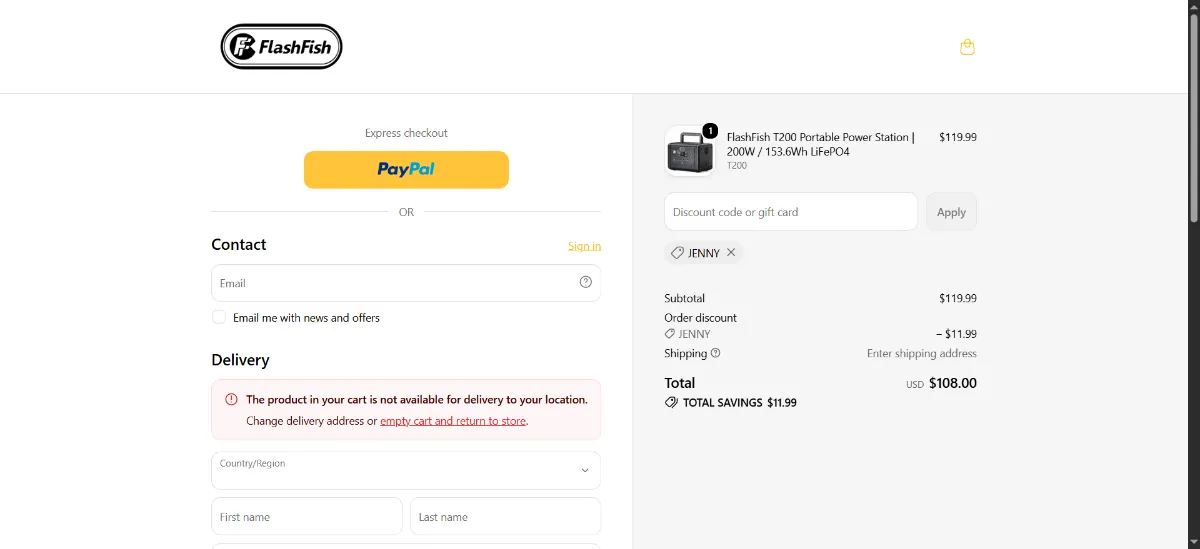This screenshot has height=549, width=1200.
Task: Click the '− $11.99' order discount amount
Action: 956,334
